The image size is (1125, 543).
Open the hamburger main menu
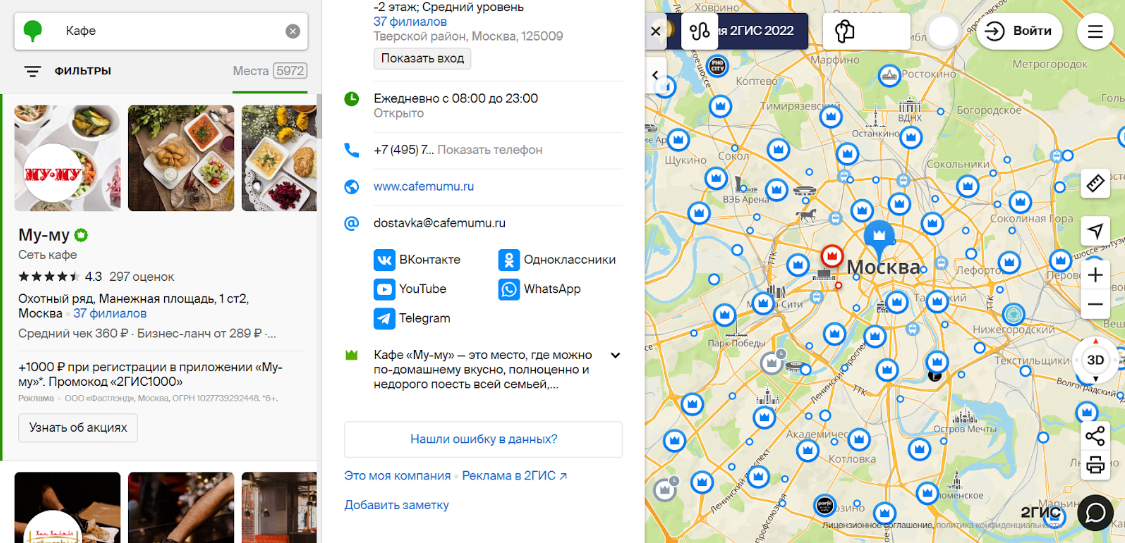tap(1095, 32)
